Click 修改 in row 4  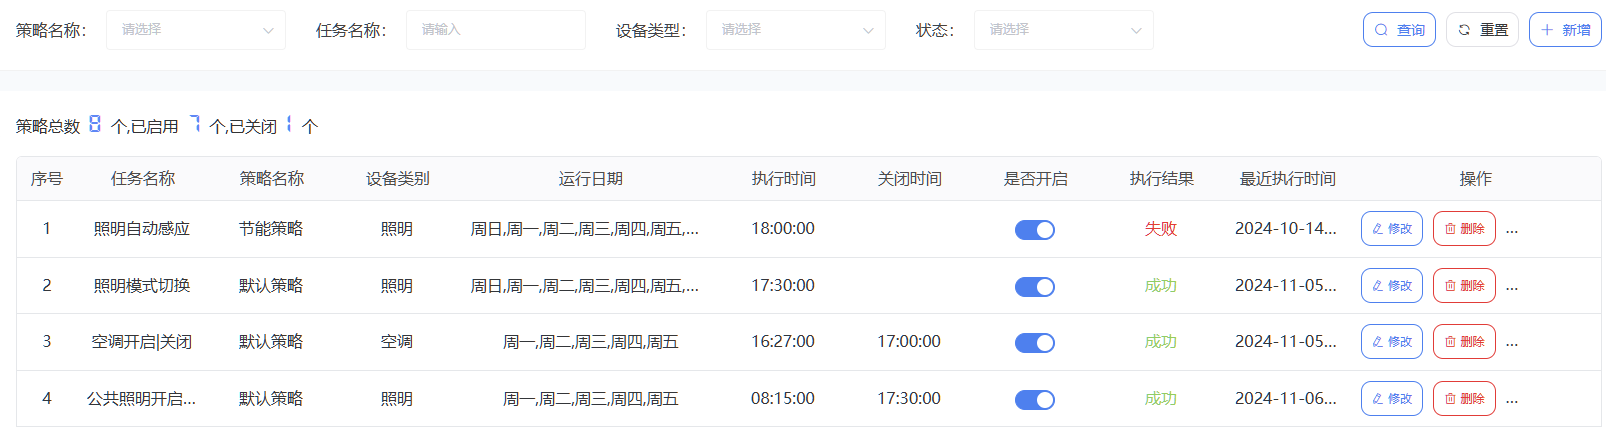(1392, 399)
